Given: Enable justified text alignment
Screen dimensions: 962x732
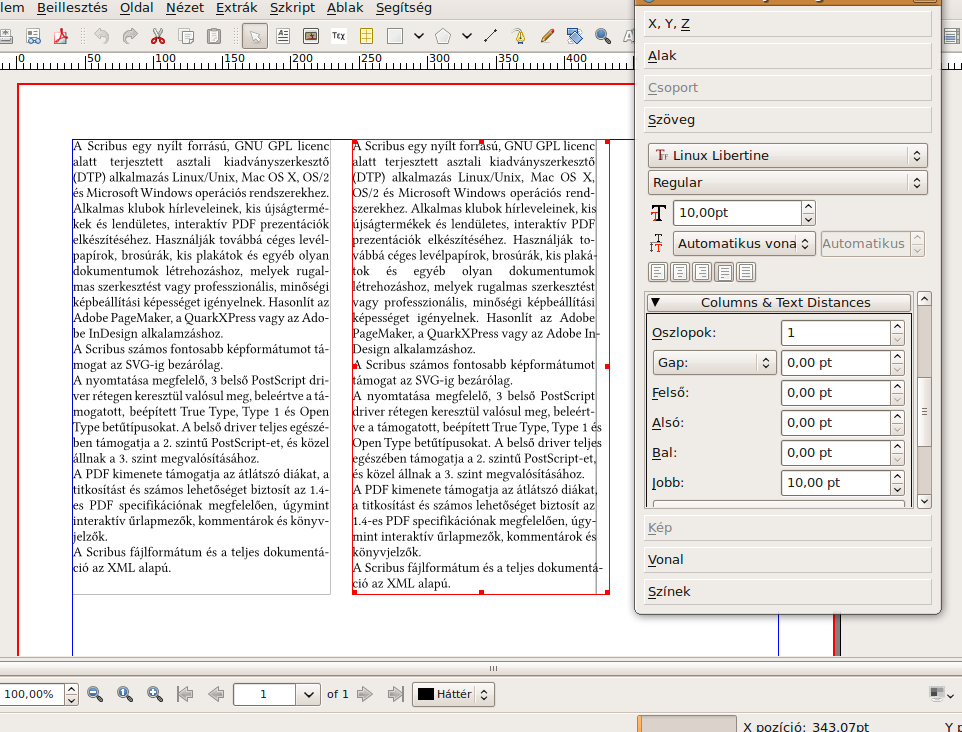Looking at the screenshot, I should click(724, 272).
